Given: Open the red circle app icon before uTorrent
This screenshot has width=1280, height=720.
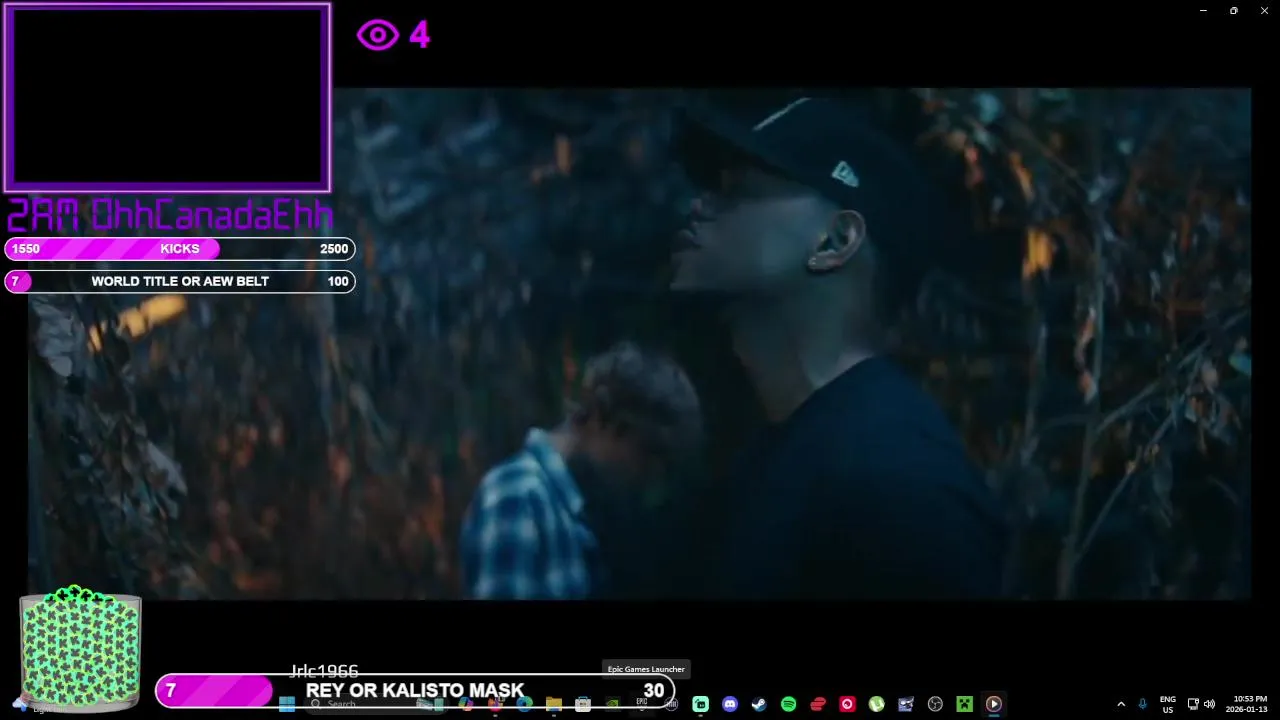Looking at the screenshot, I should tap(847, 704).
